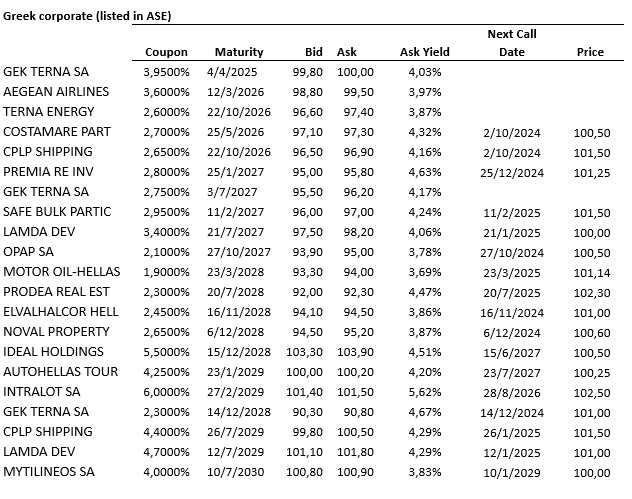Select the Ask Yield column header
This screenshot has width=632, height=499.
[425, 52]
